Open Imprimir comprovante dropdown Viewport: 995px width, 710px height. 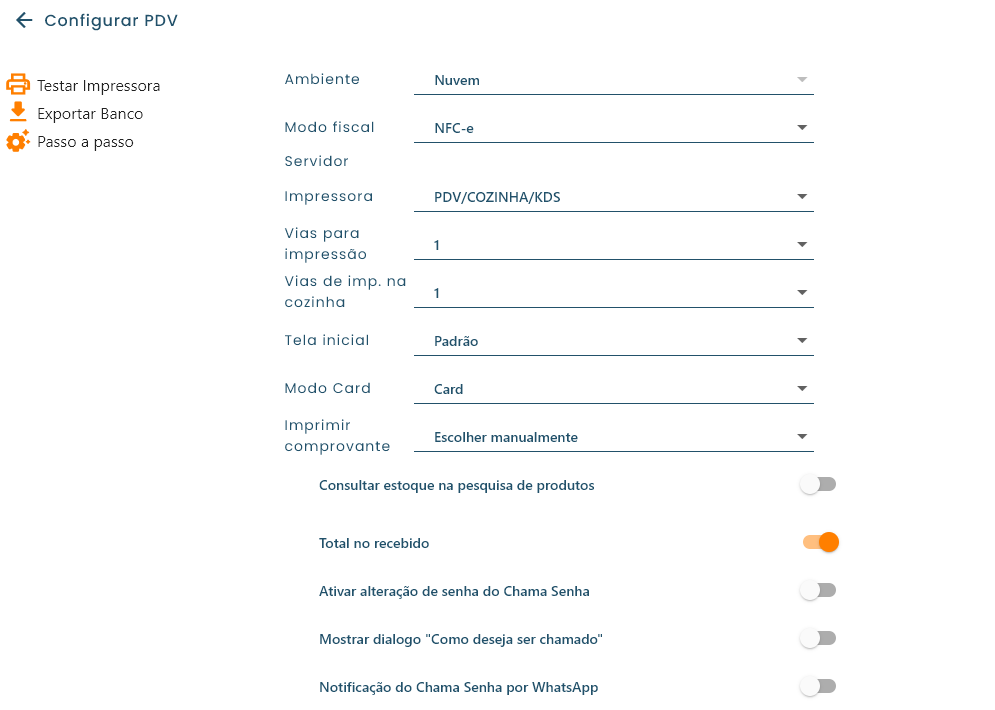(x=613, y=437)
